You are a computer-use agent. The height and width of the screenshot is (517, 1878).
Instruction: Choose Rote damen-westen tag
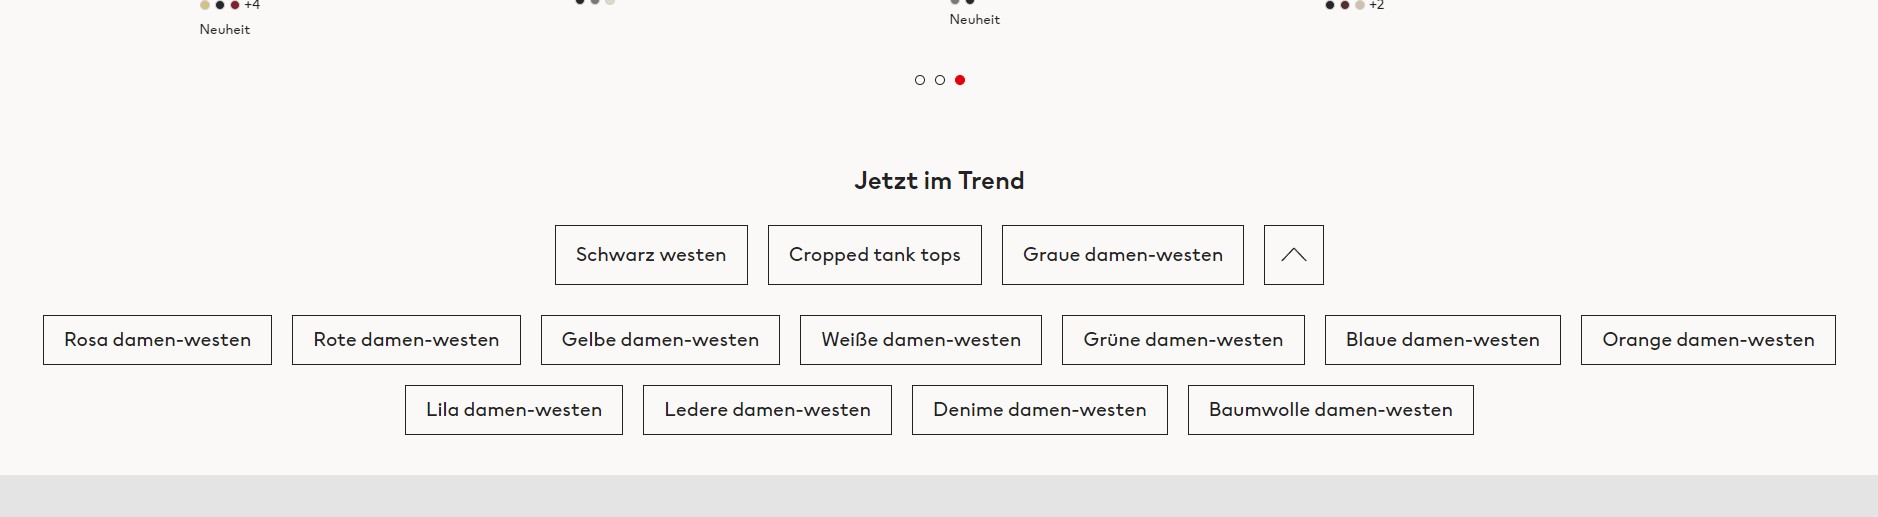click(406, 340)
